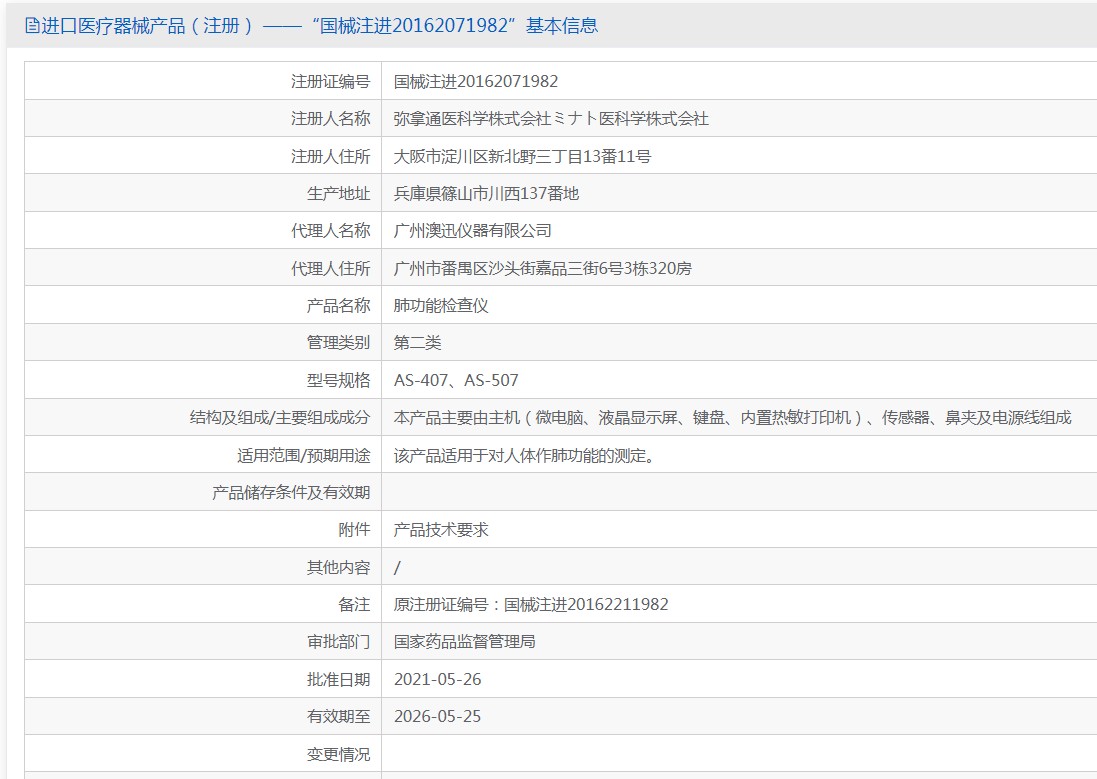Select the management category value 第二类
The width and height of the screenshot is (1097, 779).
tap(418, 343)
